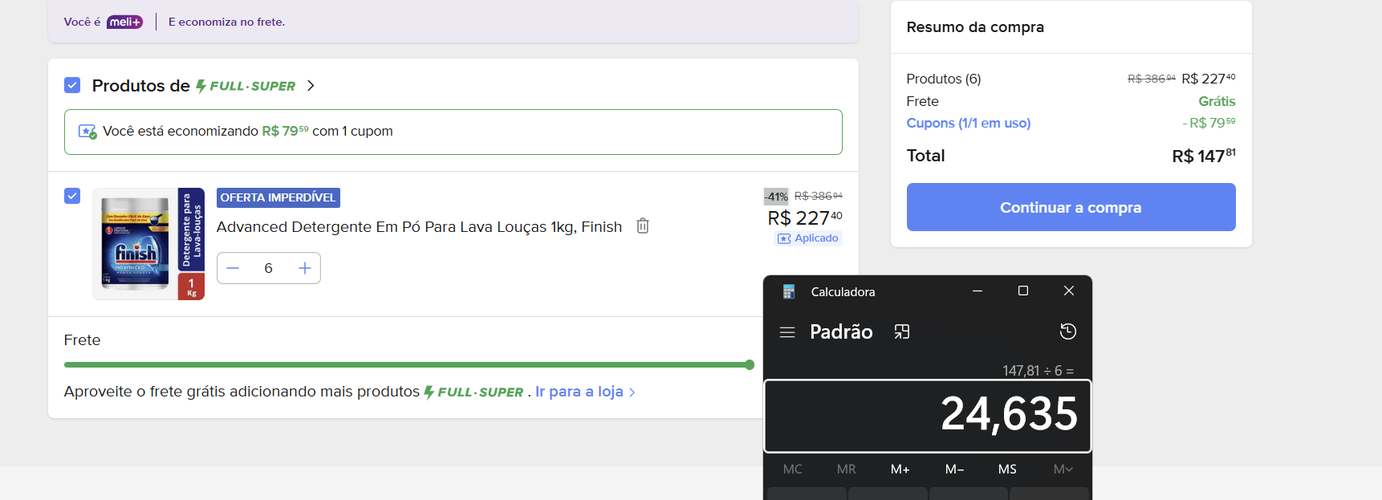Screen dimensions: 1382x500
Task: Open Advanced Detergente Em Pó product title
Action: tap(419, 227)
